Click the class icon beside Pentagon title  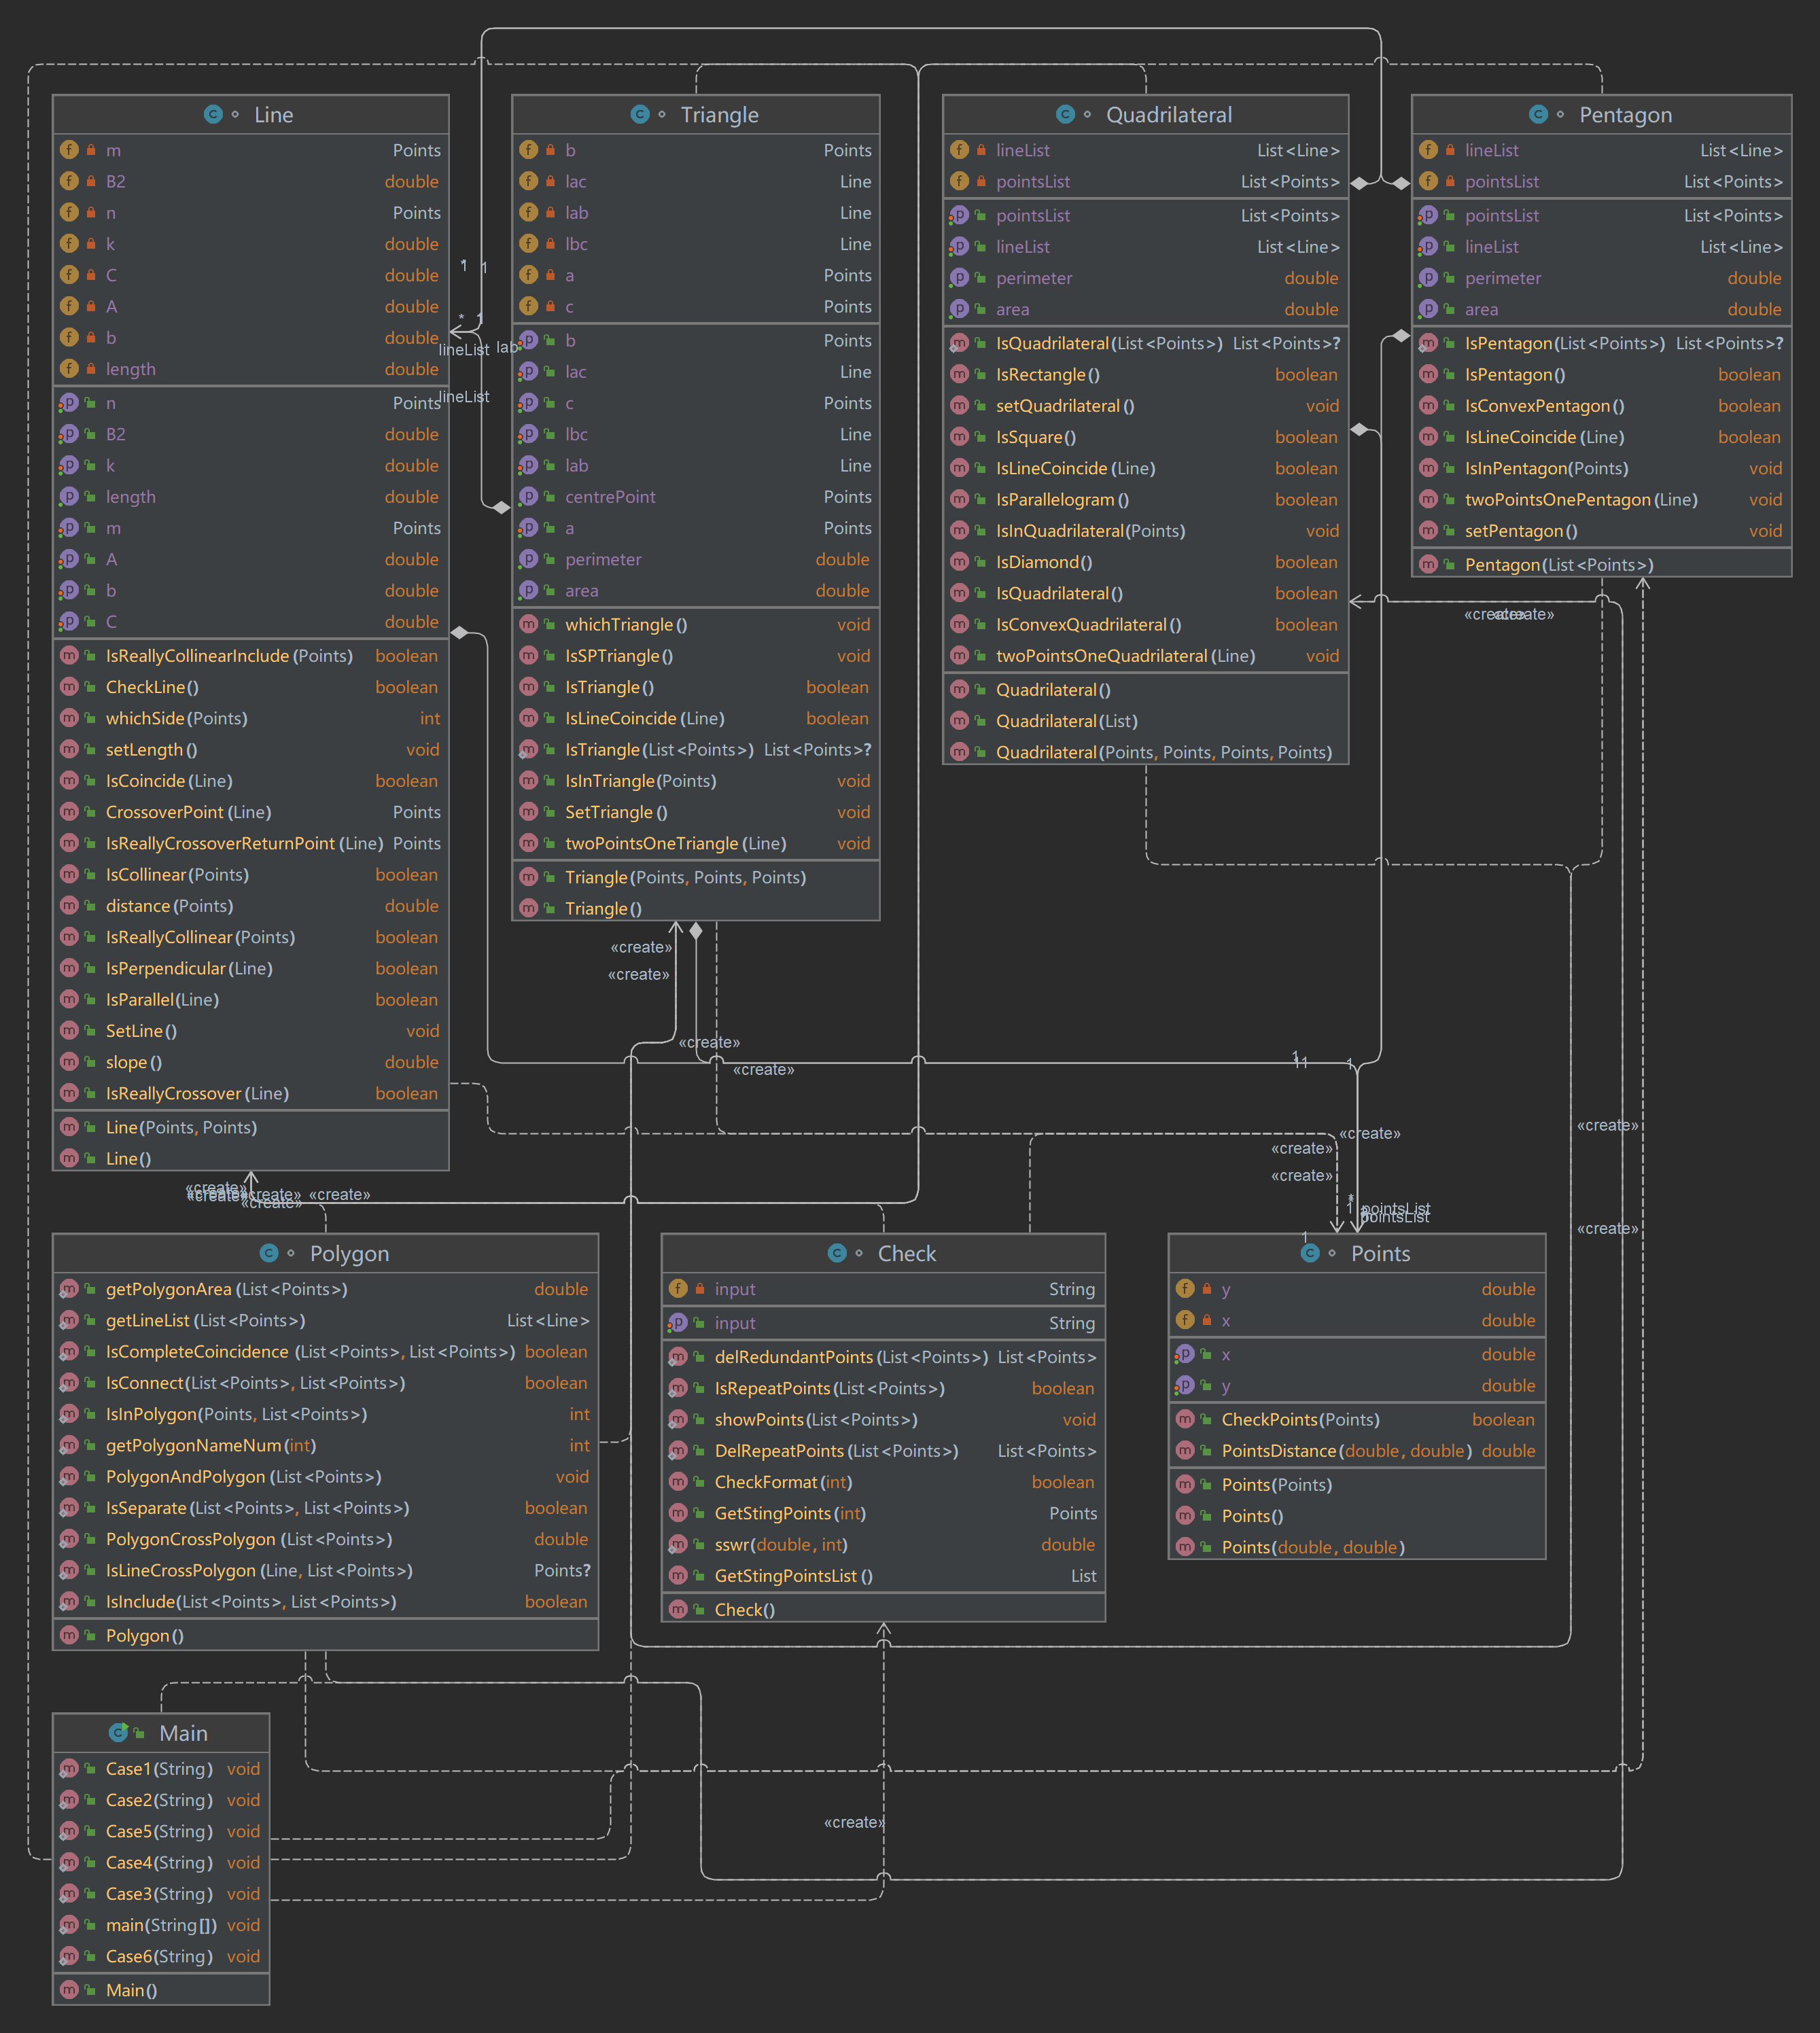tap(1538, 114)
